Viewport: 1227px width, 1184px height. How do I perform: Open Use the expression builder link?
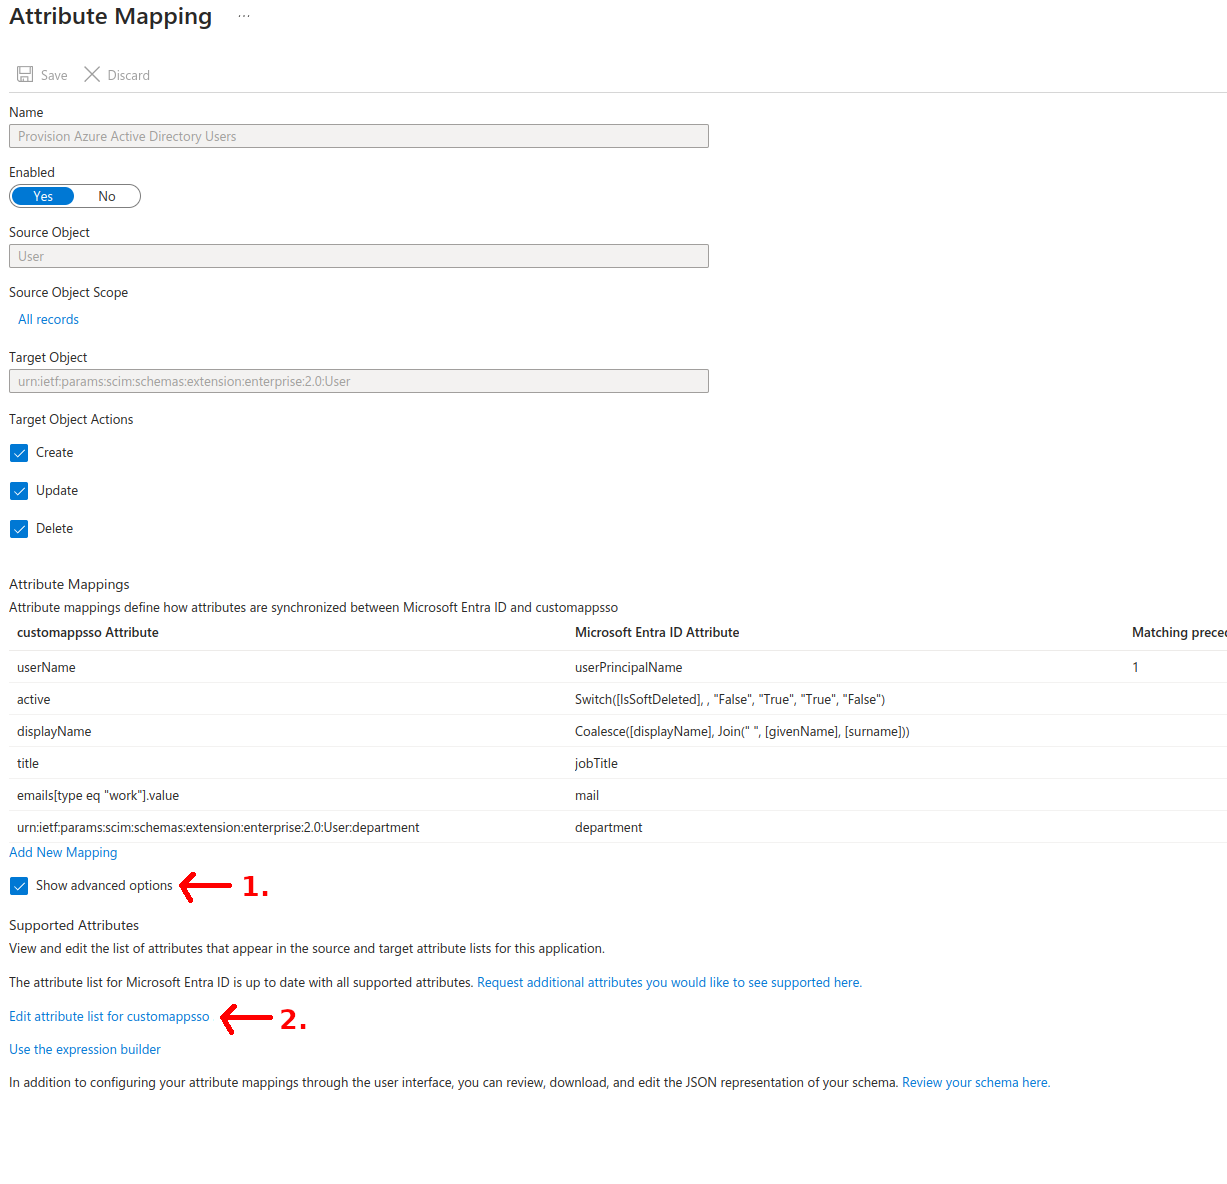tap(85, 1049)
